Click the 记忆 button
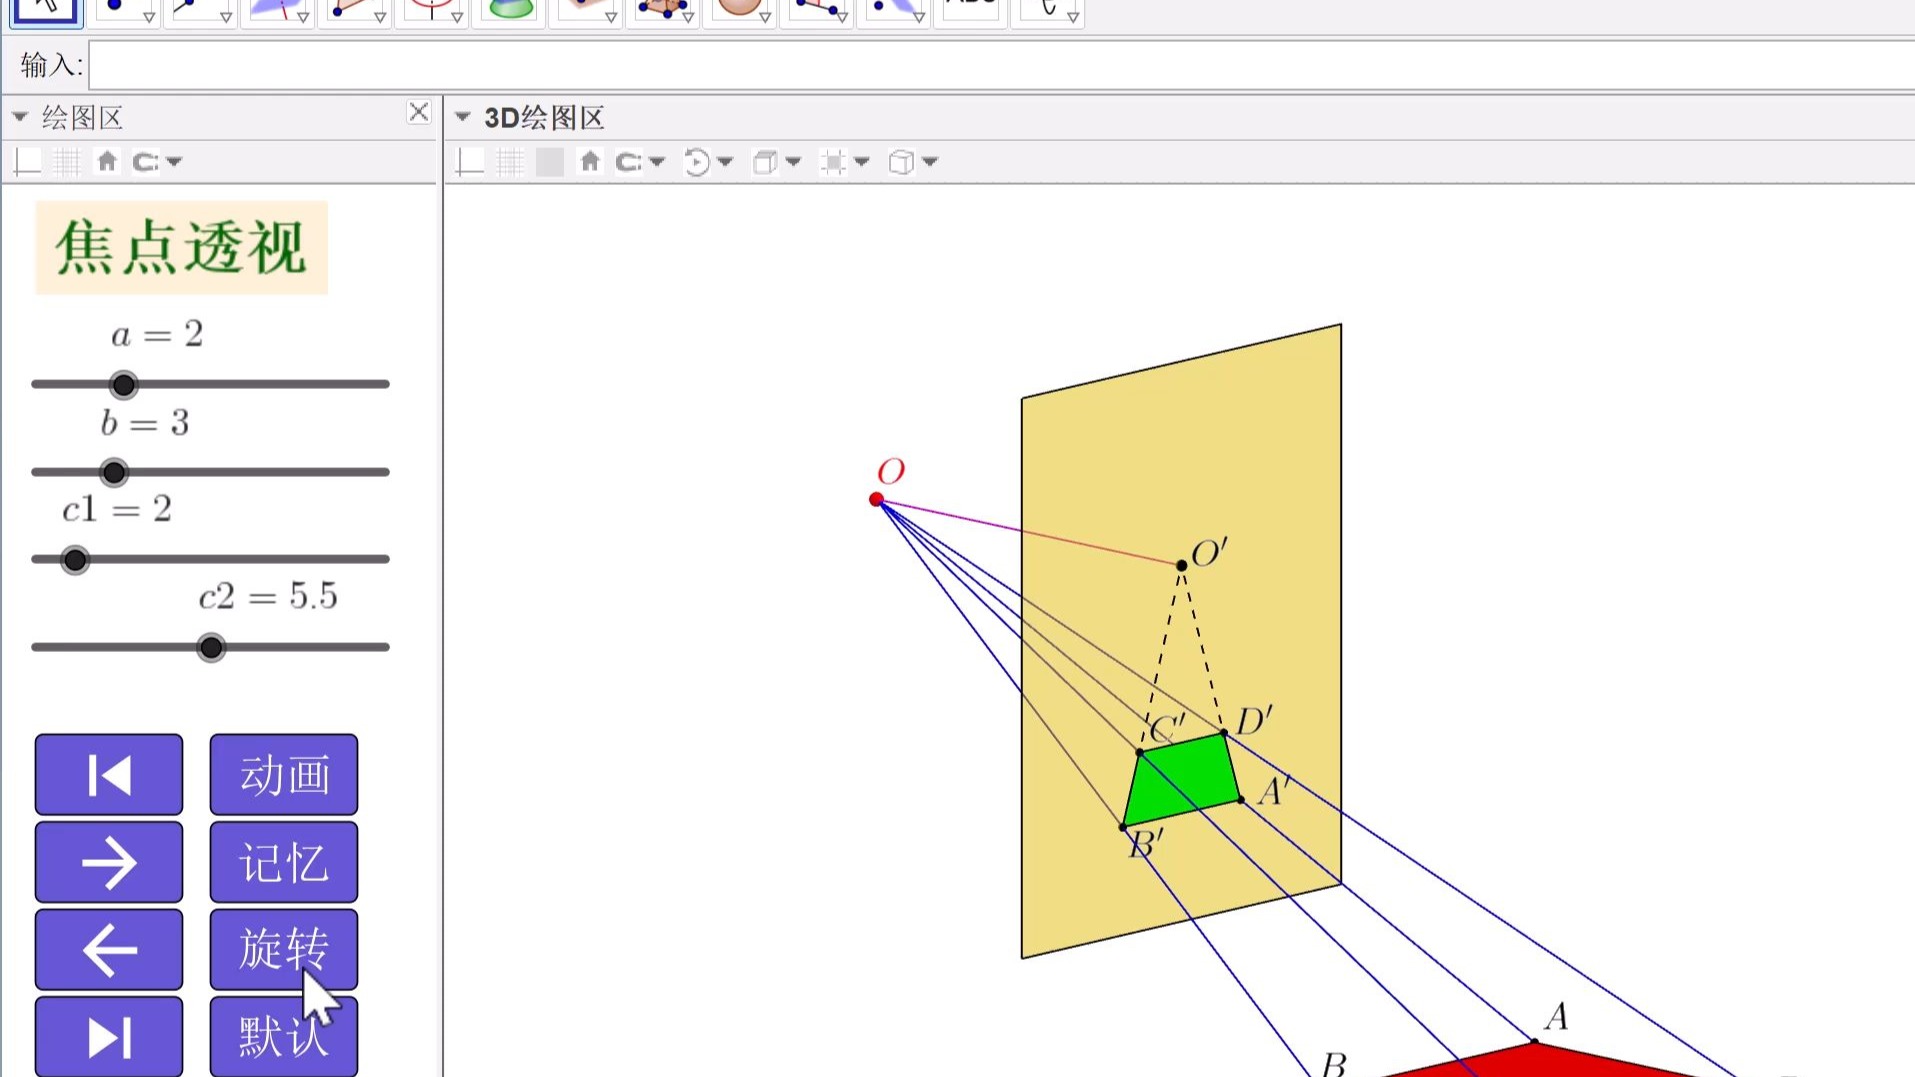This screenshot has width=1915, height=1077. (284, 862)
